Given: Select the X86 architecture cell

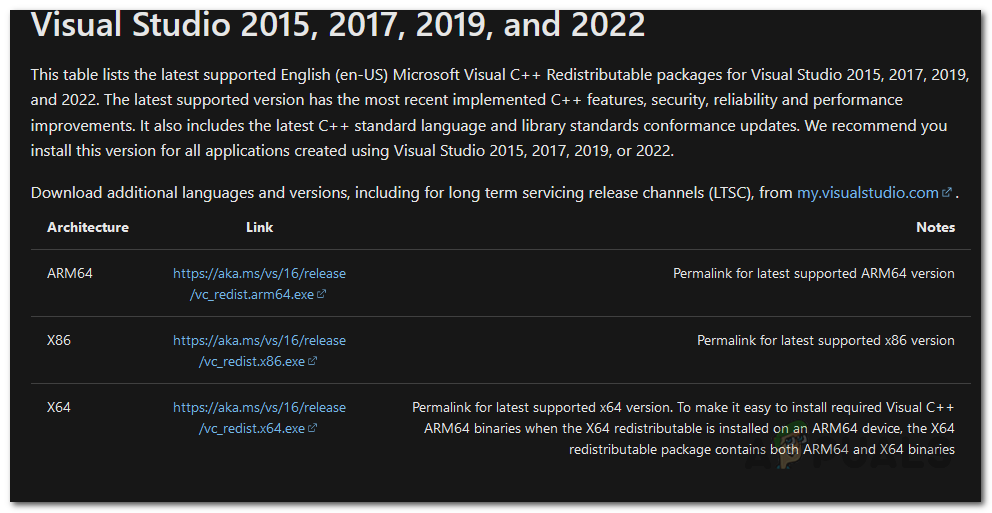Looking at the screenshot, I should pos(59,340).
